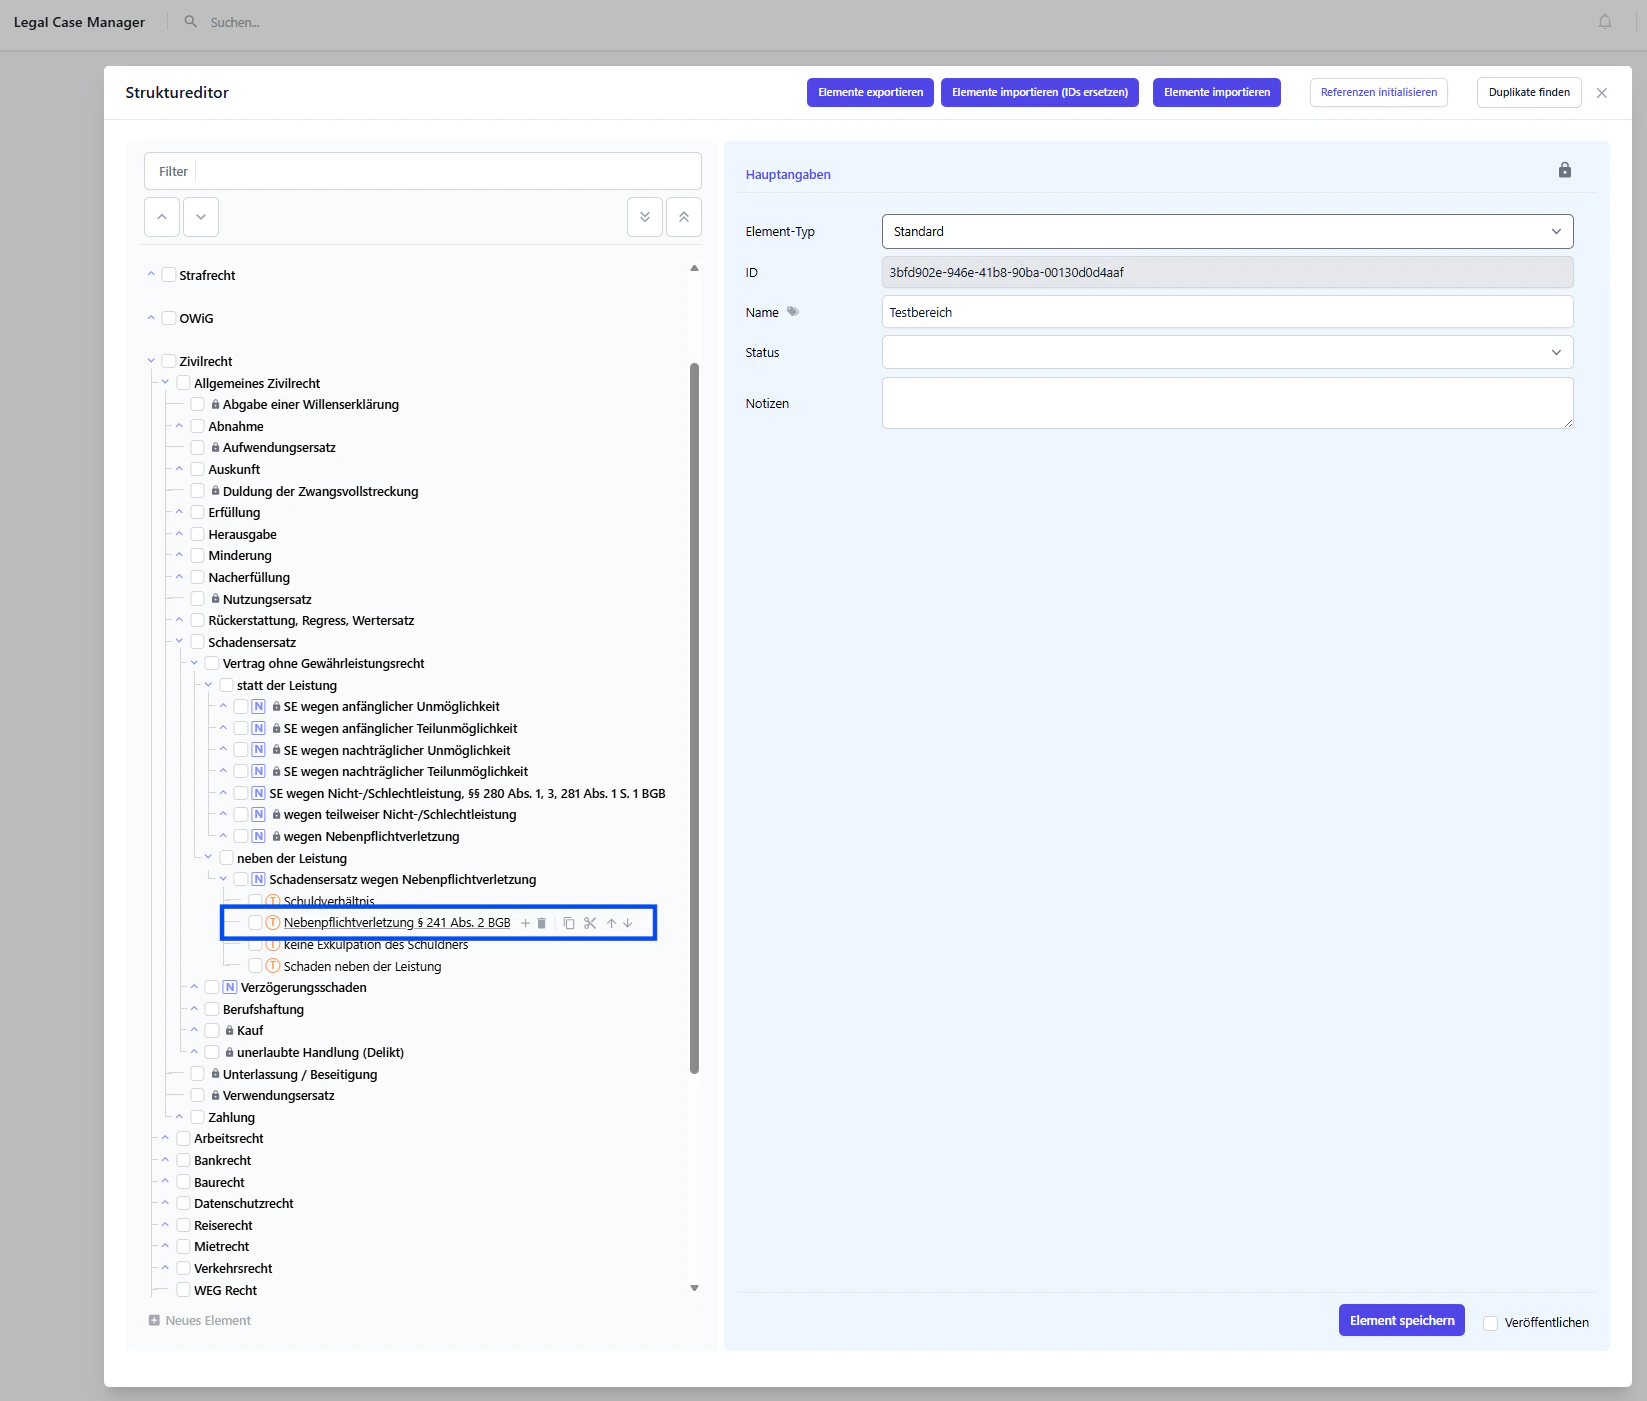Cut the Nebenpflichtverletzung § 241 element
The height and width of the screenshot is (1401, 1647).
pos(590,923)
